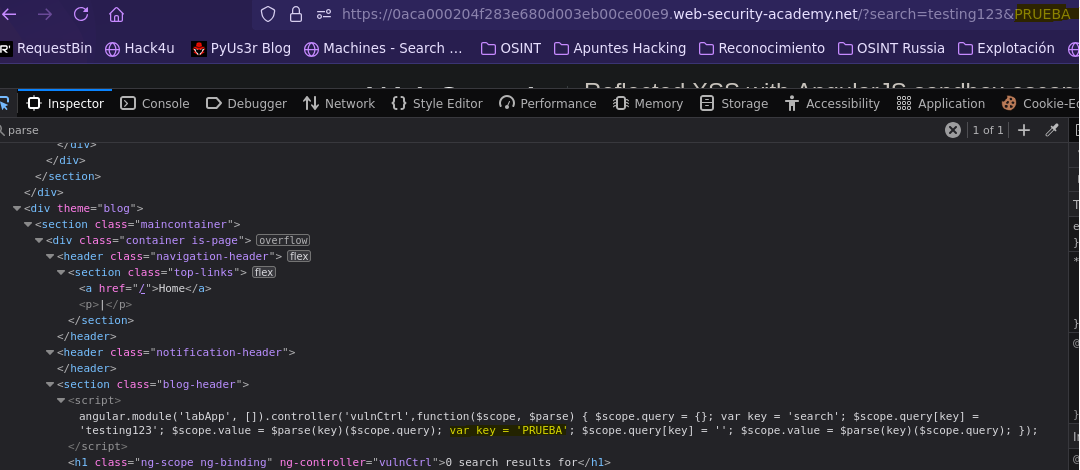This screenshot has width=1080, height=470.
Task: Activate the eyedropper color picker tool
Action: point(1052,130)
